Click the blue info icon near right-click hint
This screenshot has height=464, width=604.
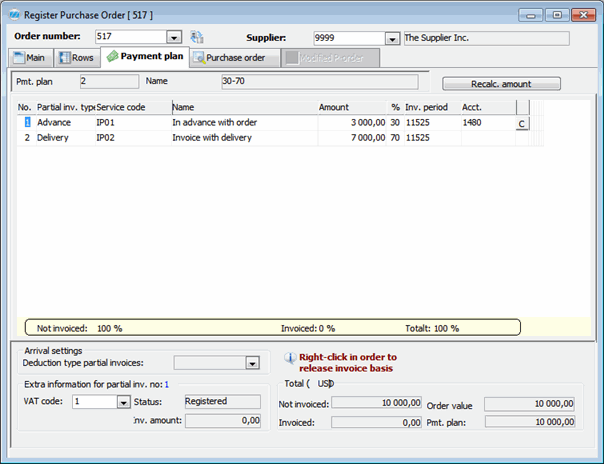pyautogui.click(x=290, y=357)
